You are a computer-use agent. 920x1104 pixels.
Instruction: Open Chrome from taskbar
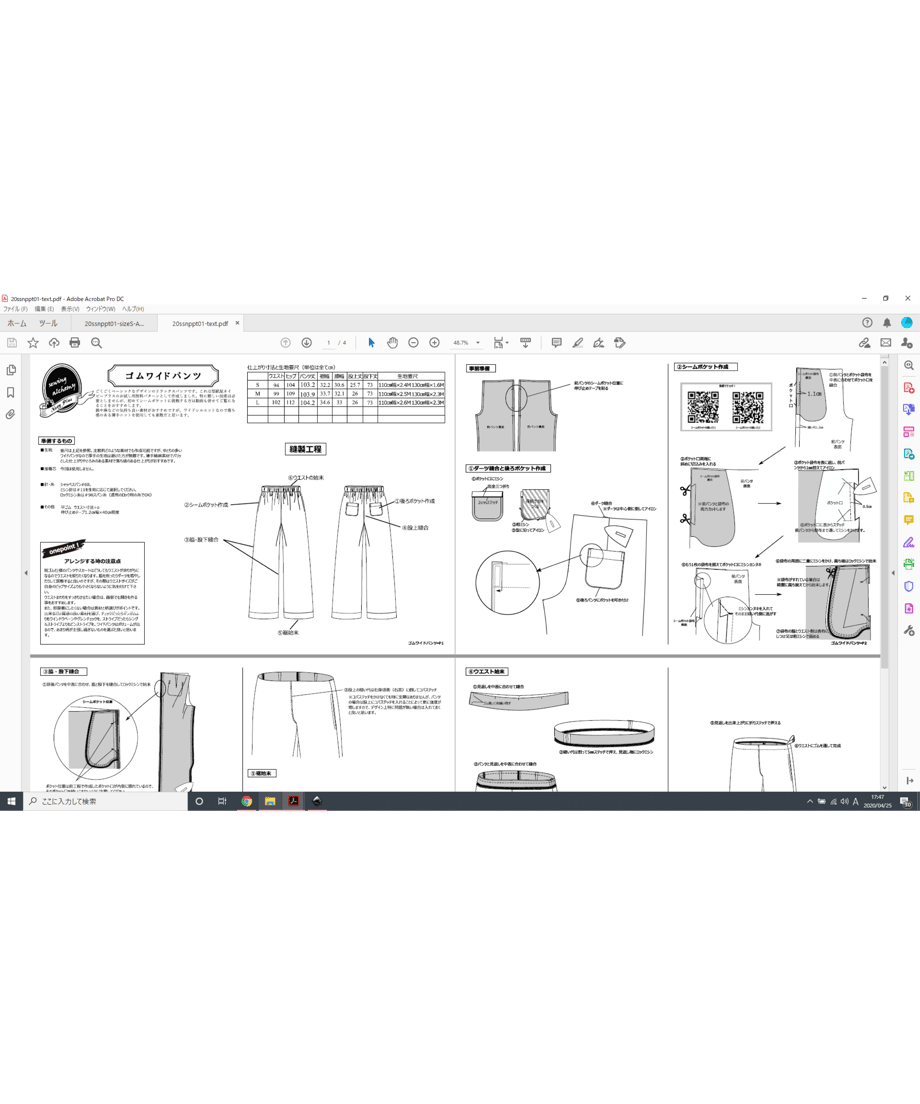click(x=246, y=801)
